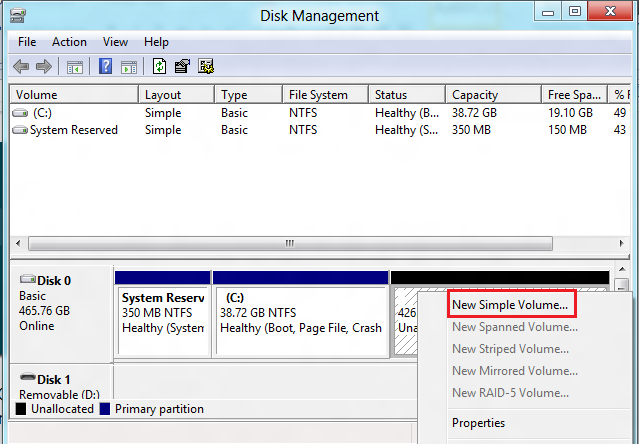Click the System Reserved drive icon
Image resolution: width=639 pixels, height=444 pixels.
click(20, 130)
